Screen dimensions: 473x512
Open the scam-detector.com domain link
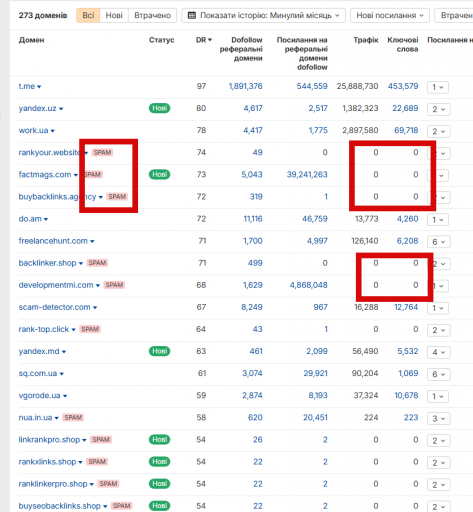[54, 307]
